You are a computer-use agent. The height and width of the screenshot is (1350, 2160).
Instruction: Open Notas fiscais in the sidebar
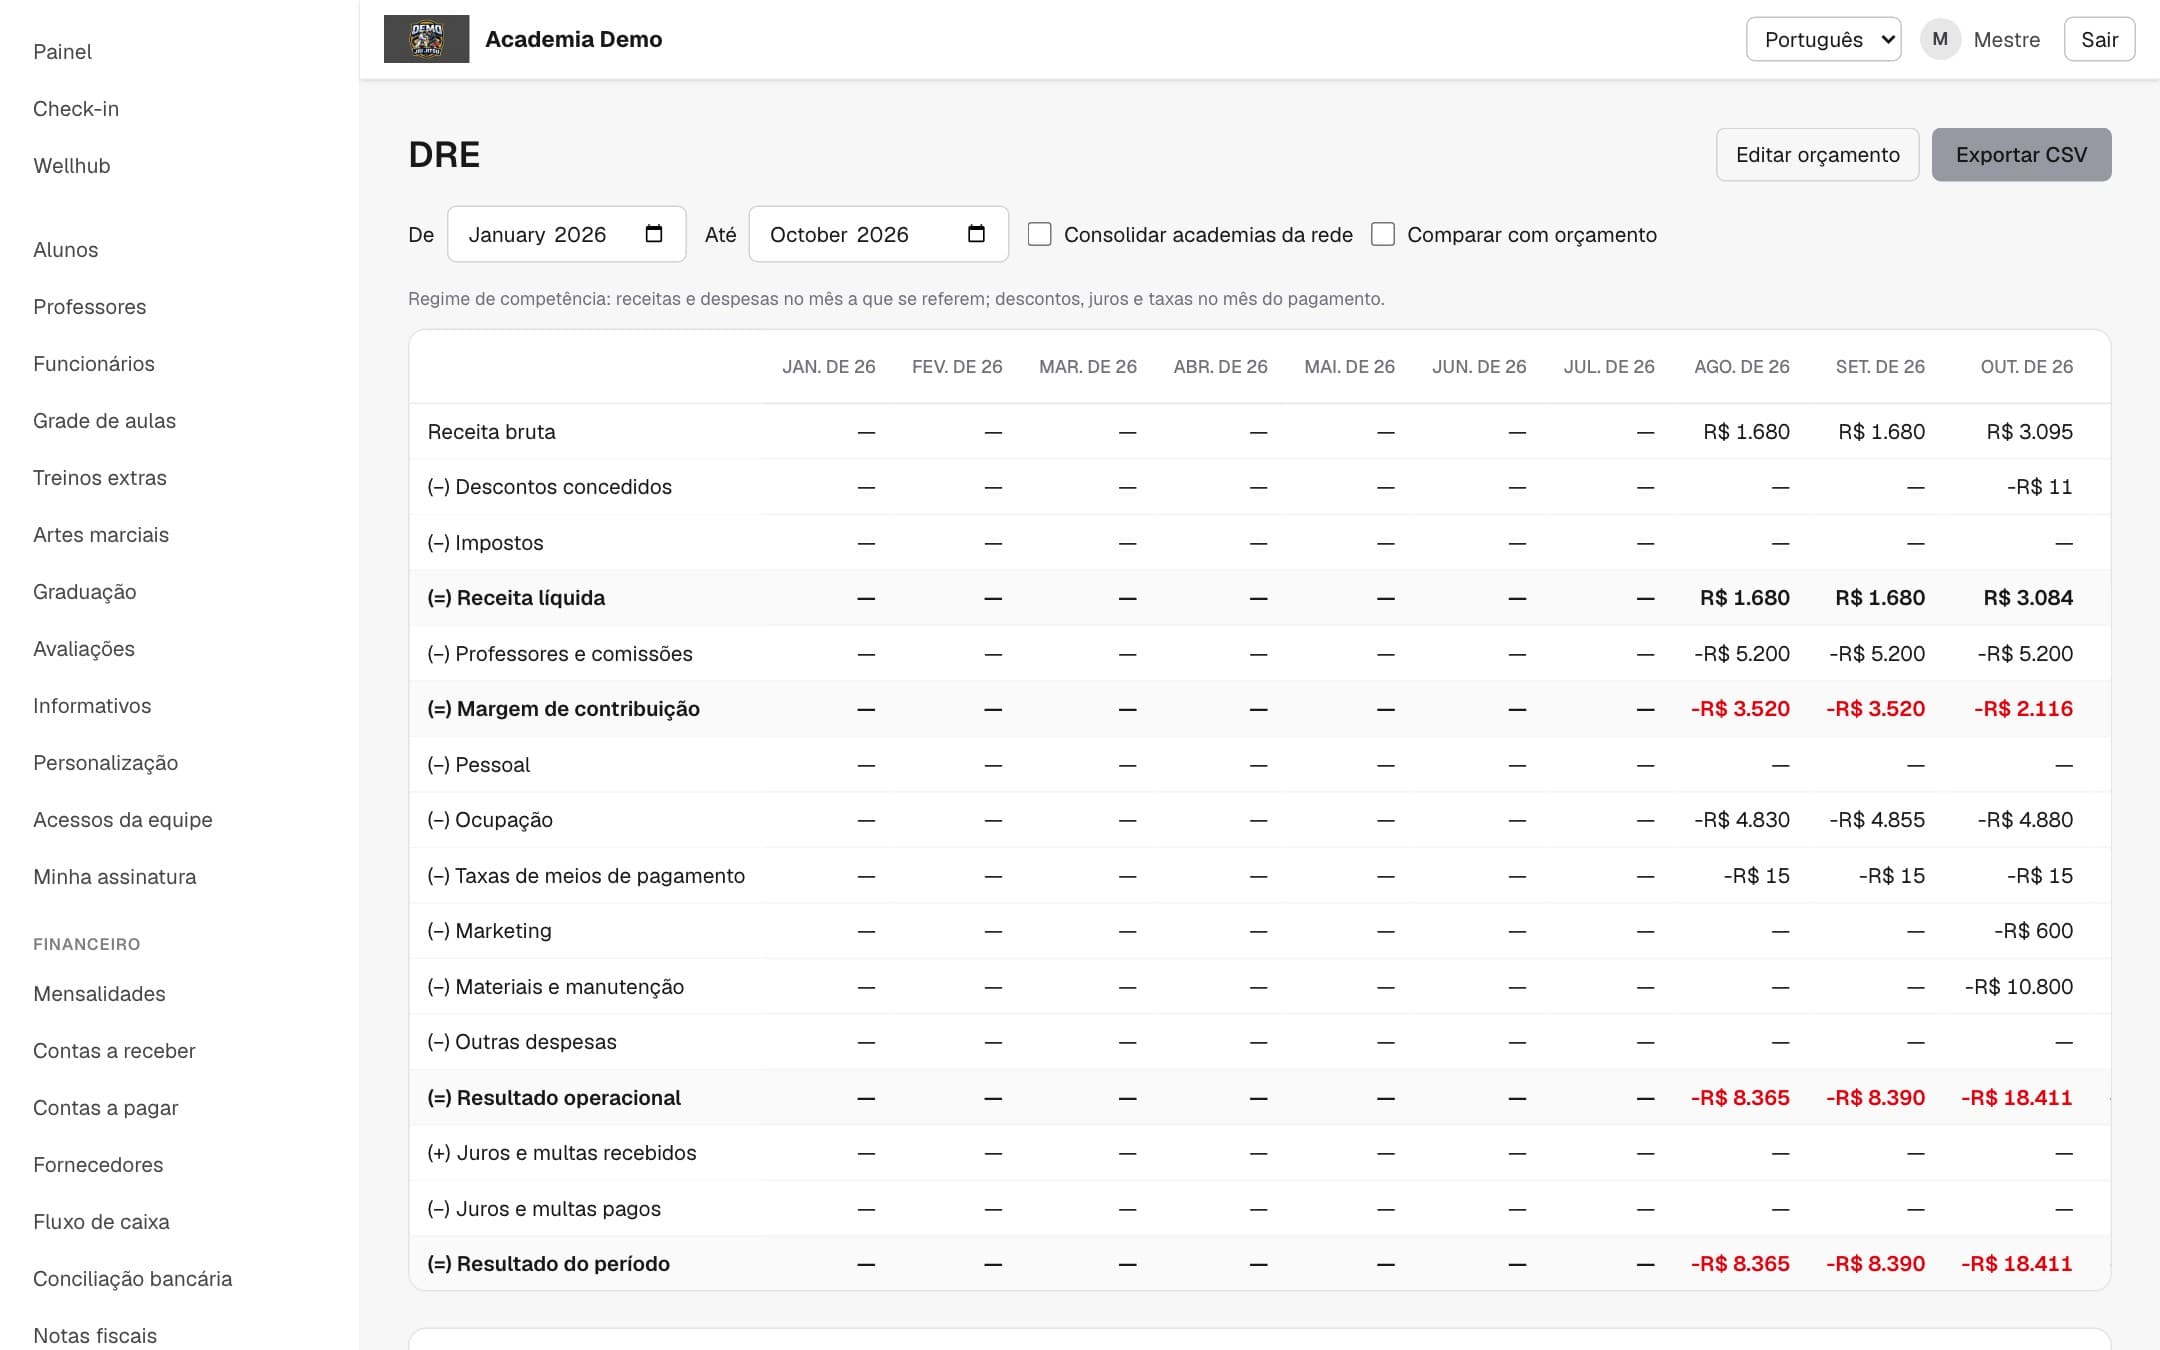pyautogui.click(x=95, y=1336)
